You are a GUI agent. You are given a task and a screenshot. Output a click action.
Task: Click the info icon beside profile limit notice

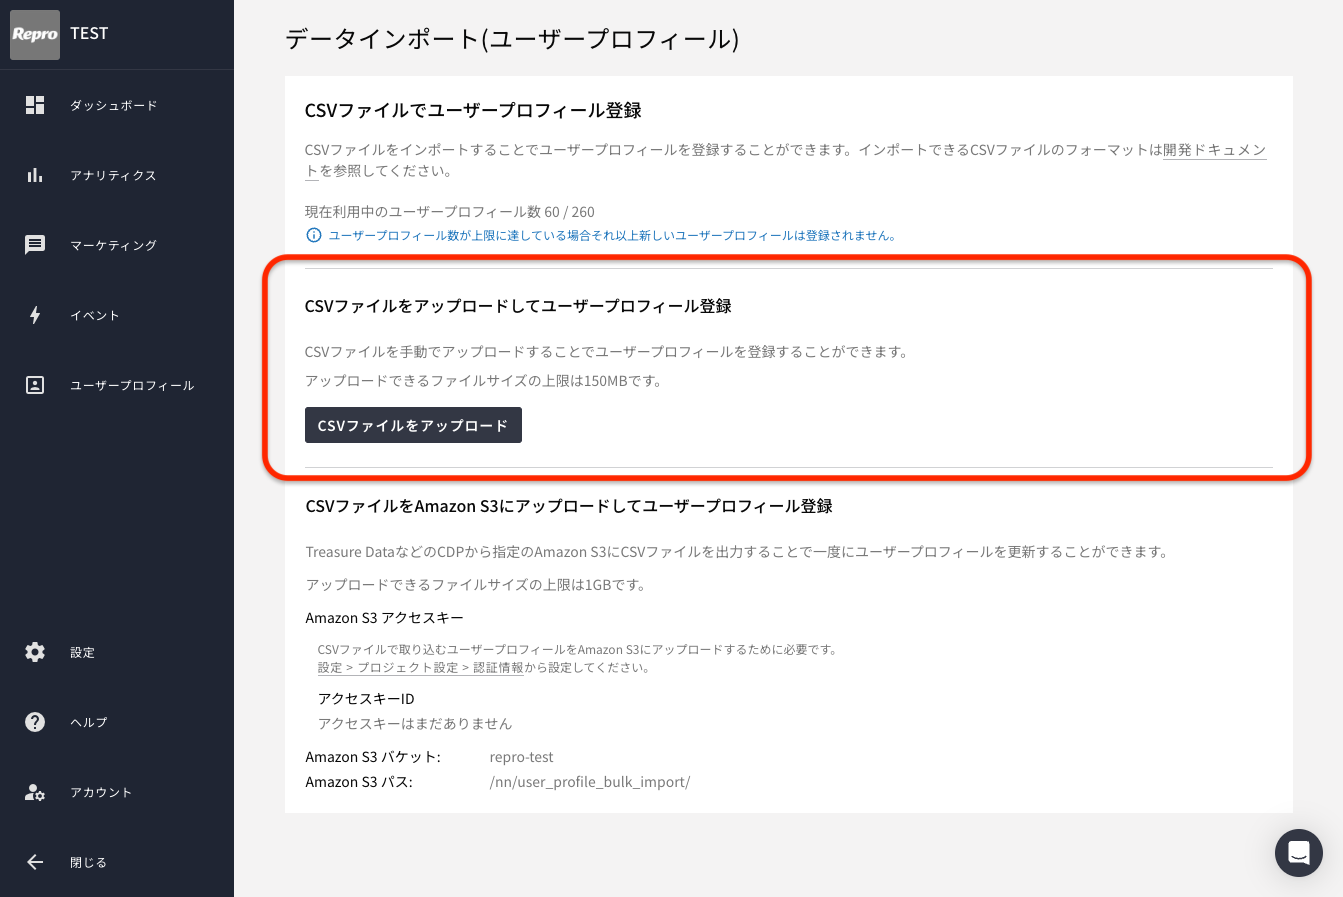point(313,236)
